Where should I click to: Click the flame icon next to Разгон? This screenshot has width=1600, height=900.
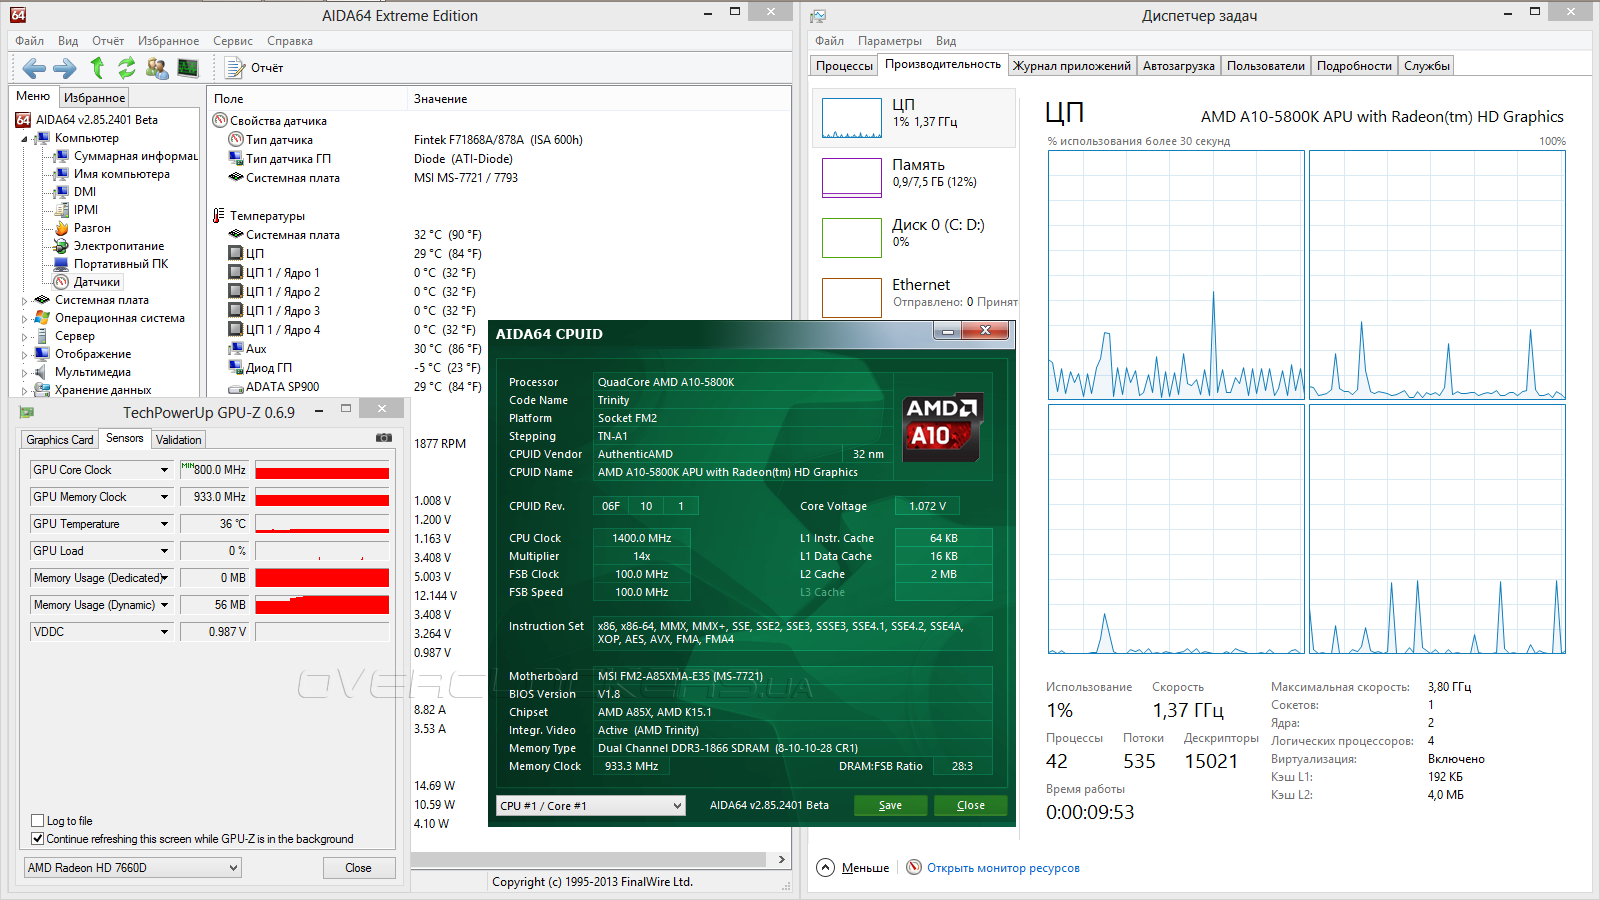61,228
